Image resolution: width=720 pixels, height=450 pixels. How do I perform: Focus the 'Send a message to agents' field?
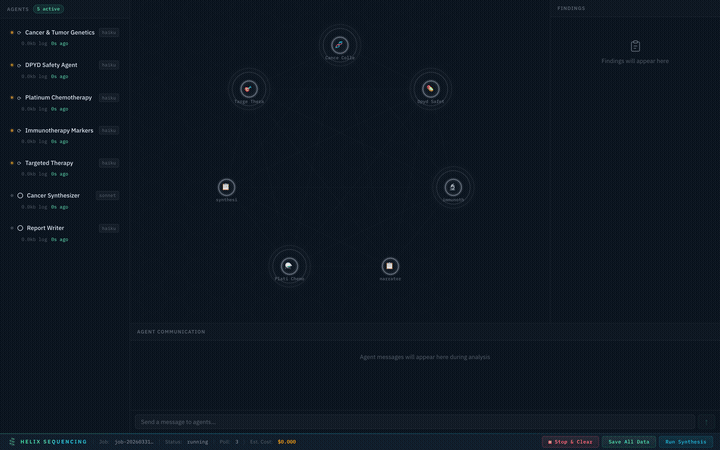(415, 422)
